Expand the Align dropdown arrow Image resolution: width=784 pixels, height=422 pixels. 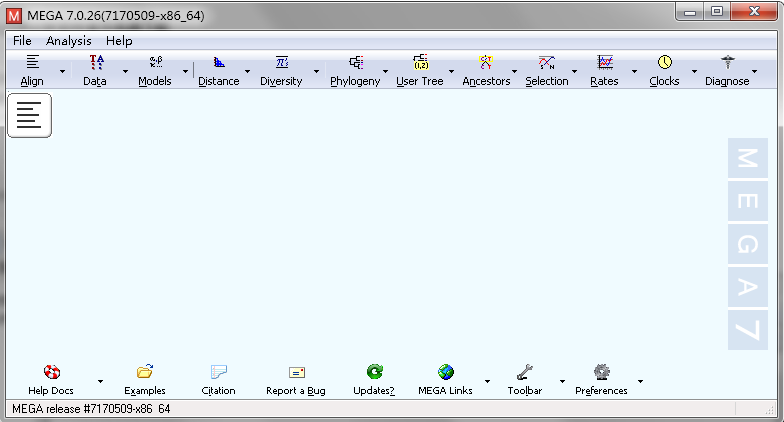[62, 72]
